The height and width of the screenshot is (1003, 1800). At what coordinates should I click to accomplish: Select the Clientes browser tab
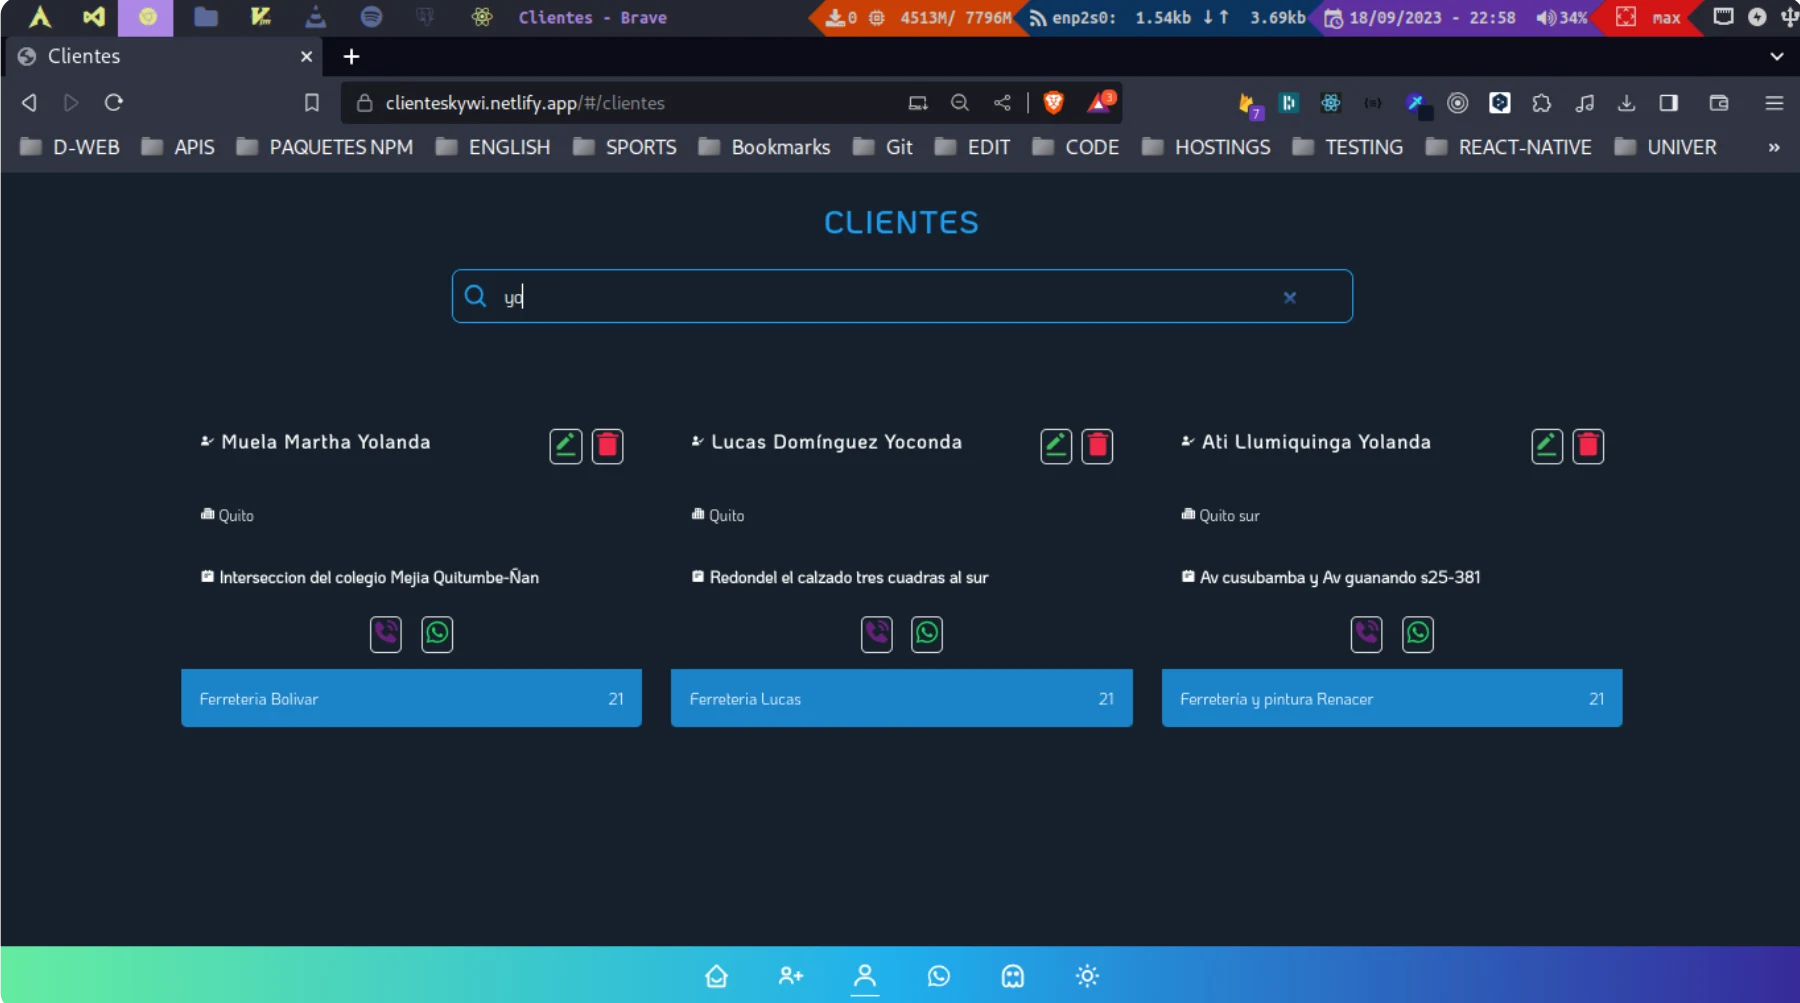pos(160,57)
